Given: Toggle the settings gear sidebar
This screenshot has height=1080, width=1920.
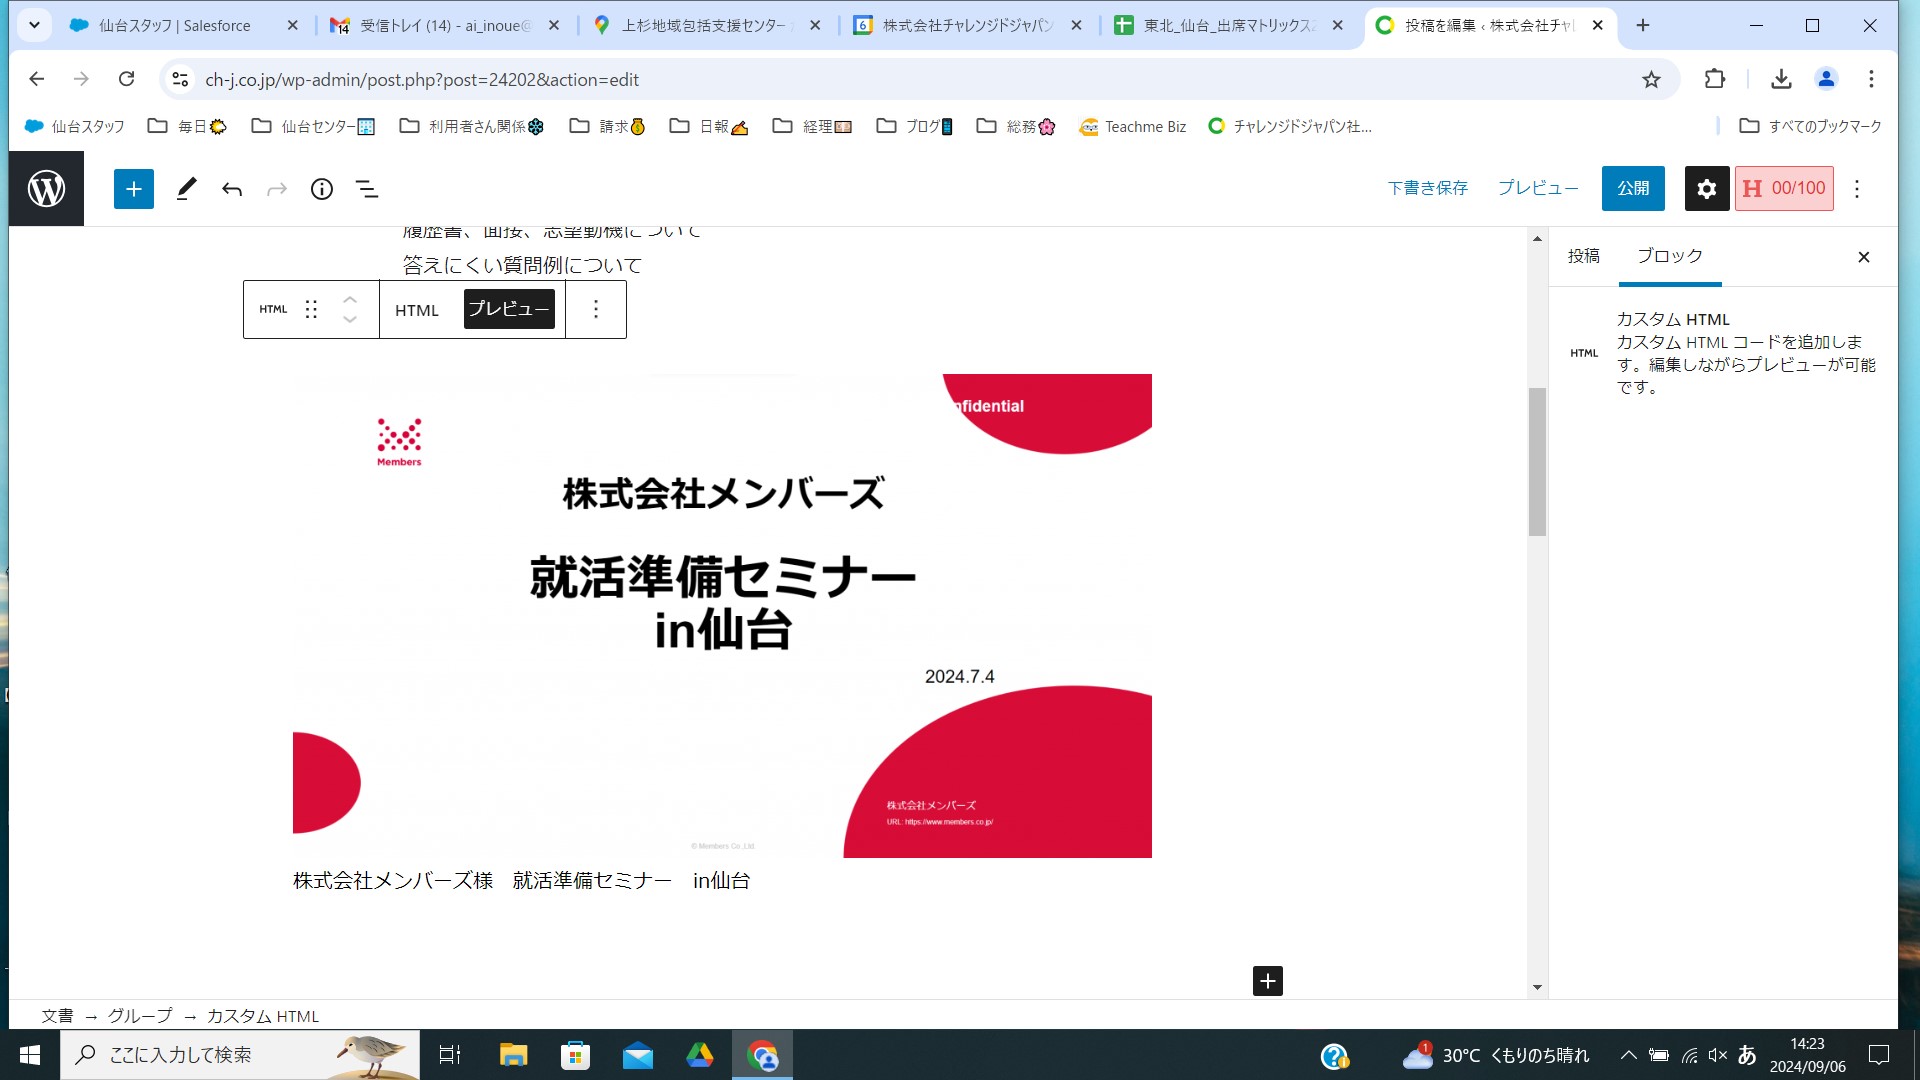Looking at the screenshot, I should (1707, 188).
